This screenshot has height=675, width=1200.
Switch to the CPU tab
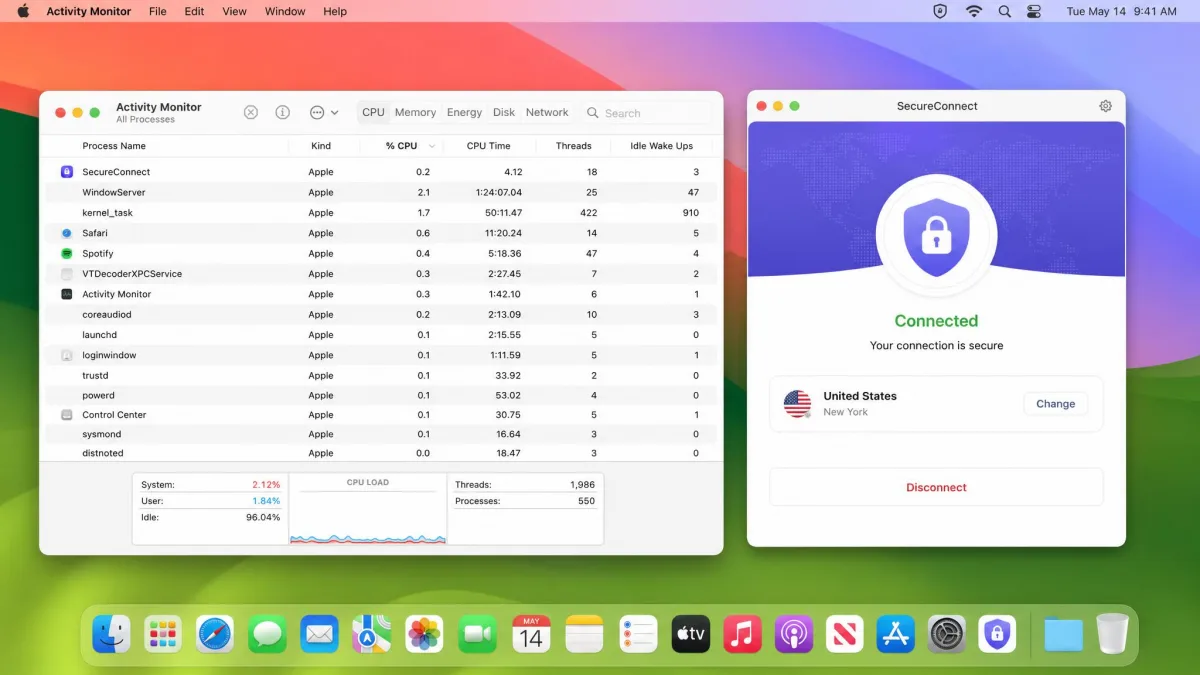(x=373, y=113)
